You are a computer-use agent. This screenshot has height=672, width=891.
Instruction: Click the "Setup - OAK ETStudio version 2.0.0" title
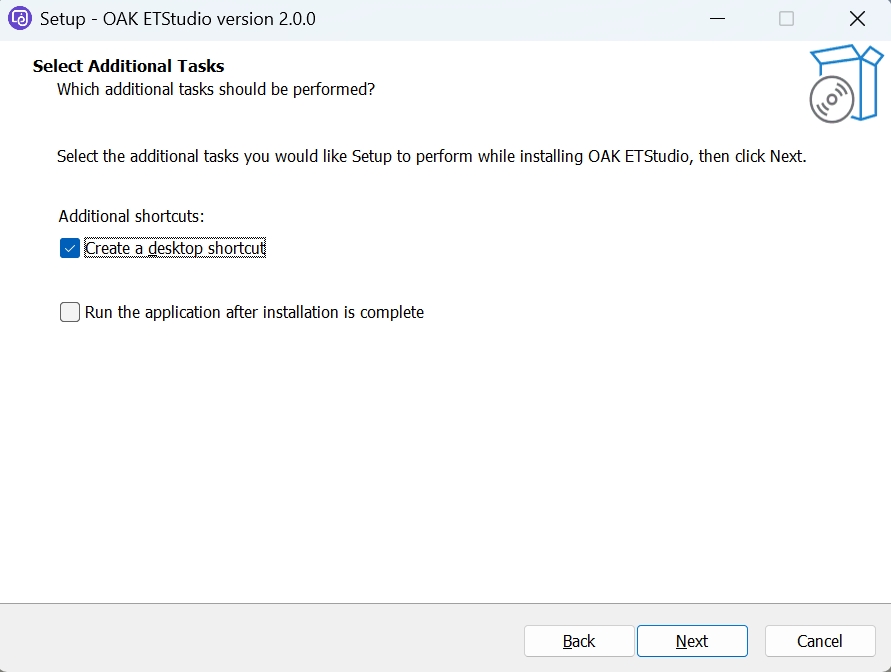(178, 19)
